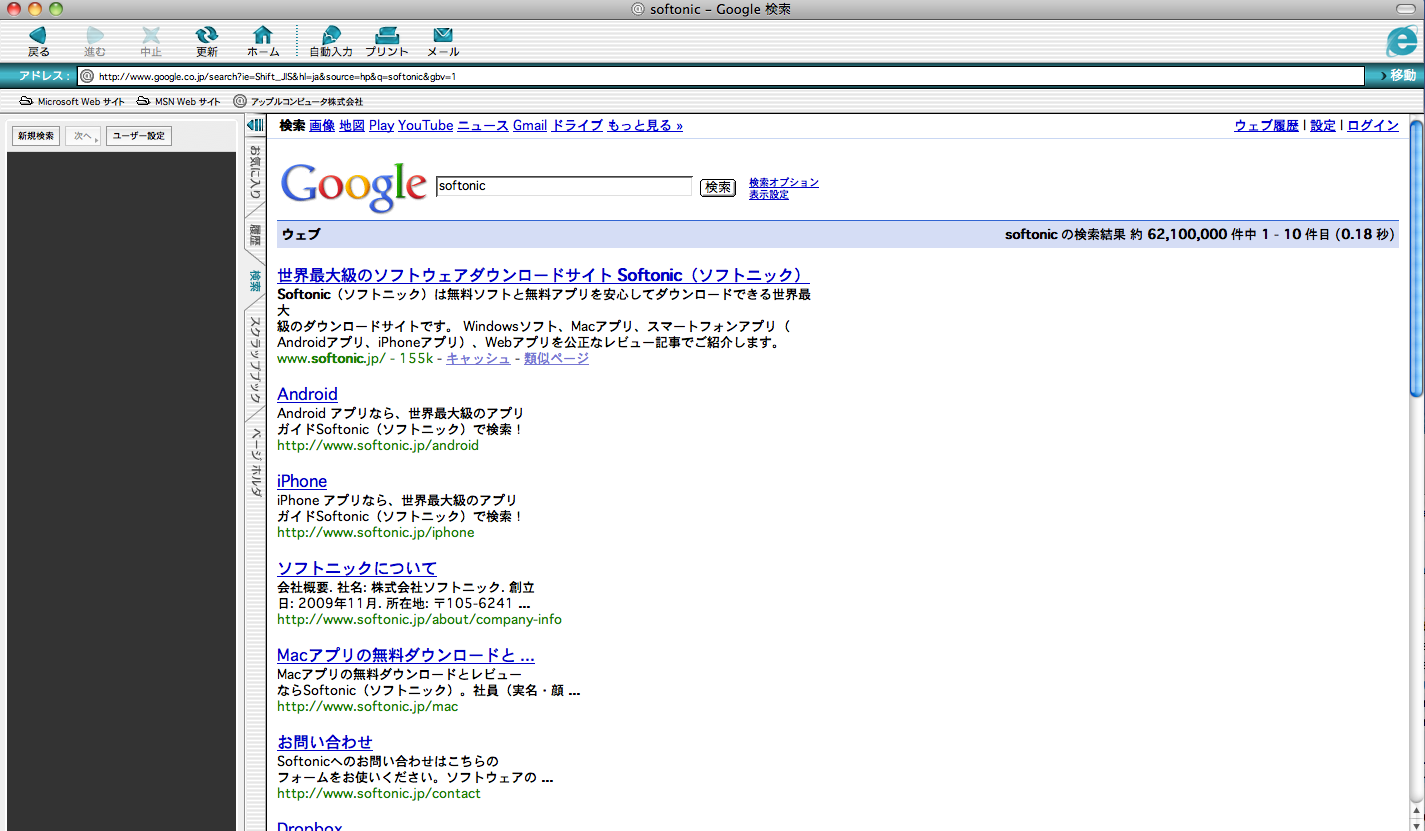This screenshot has width=1425, height=831.
Task: Open the 設定 settings link
Action: [1323, 126]
